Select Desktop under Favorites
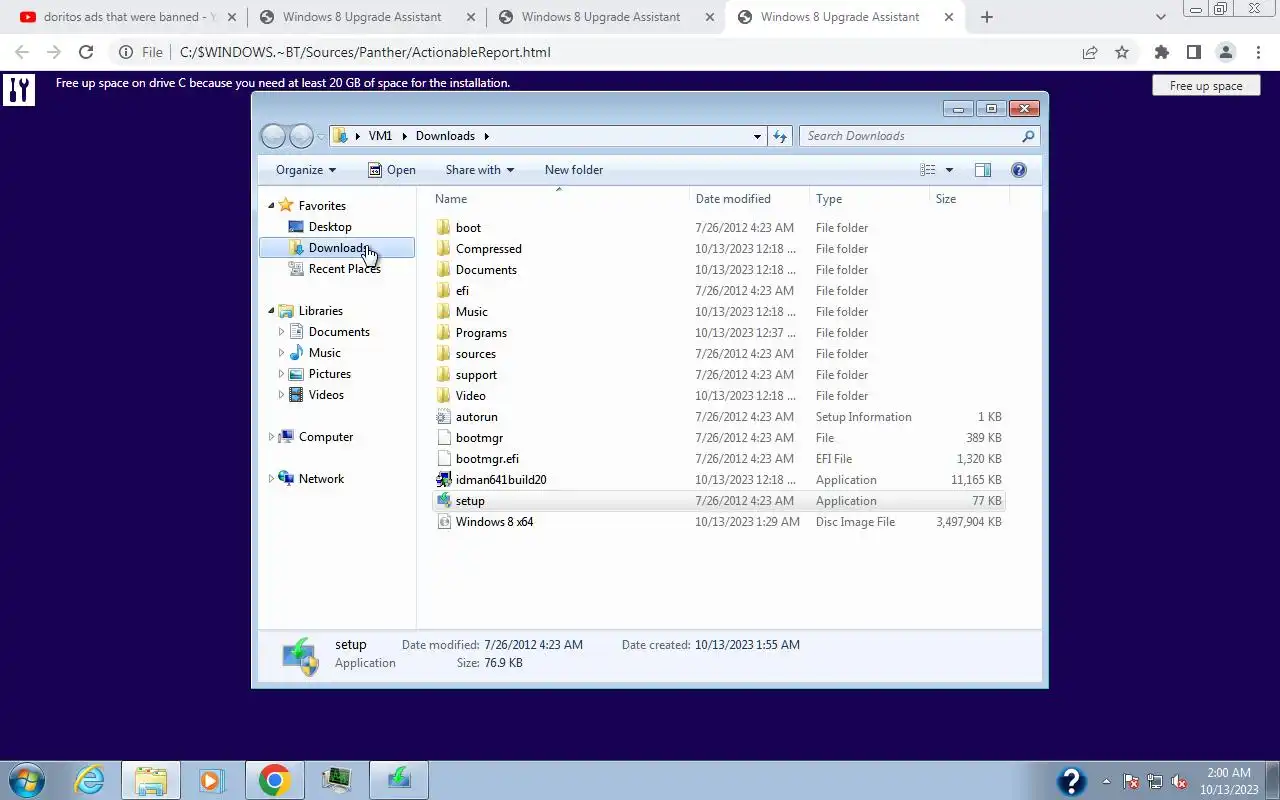Image resolution: width=1280 pixels, height=800 pixels. click(x=330, y=227)
